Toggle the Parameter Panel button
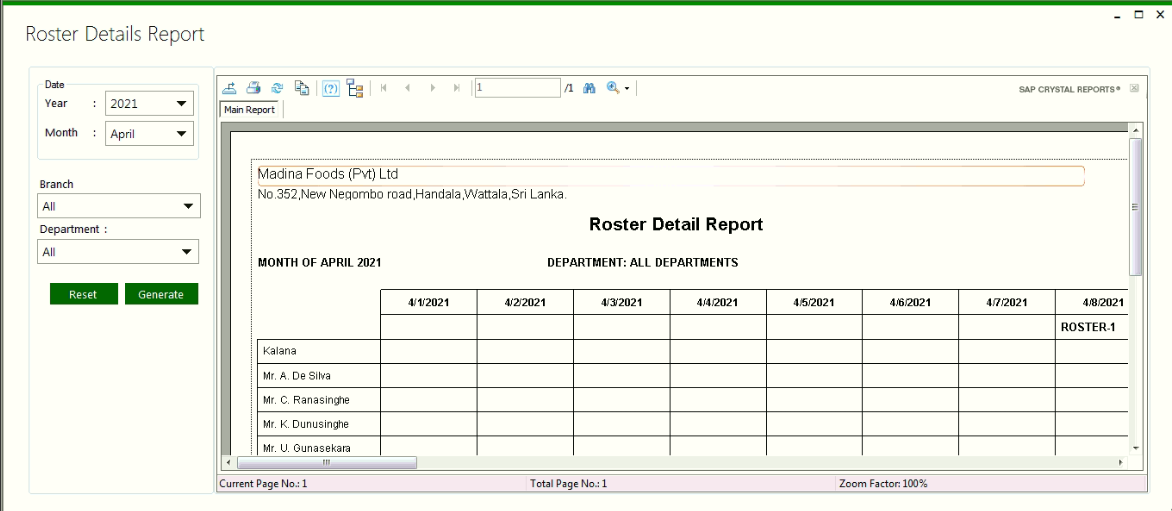This screenshot has height=511, width=1172. 331,88
